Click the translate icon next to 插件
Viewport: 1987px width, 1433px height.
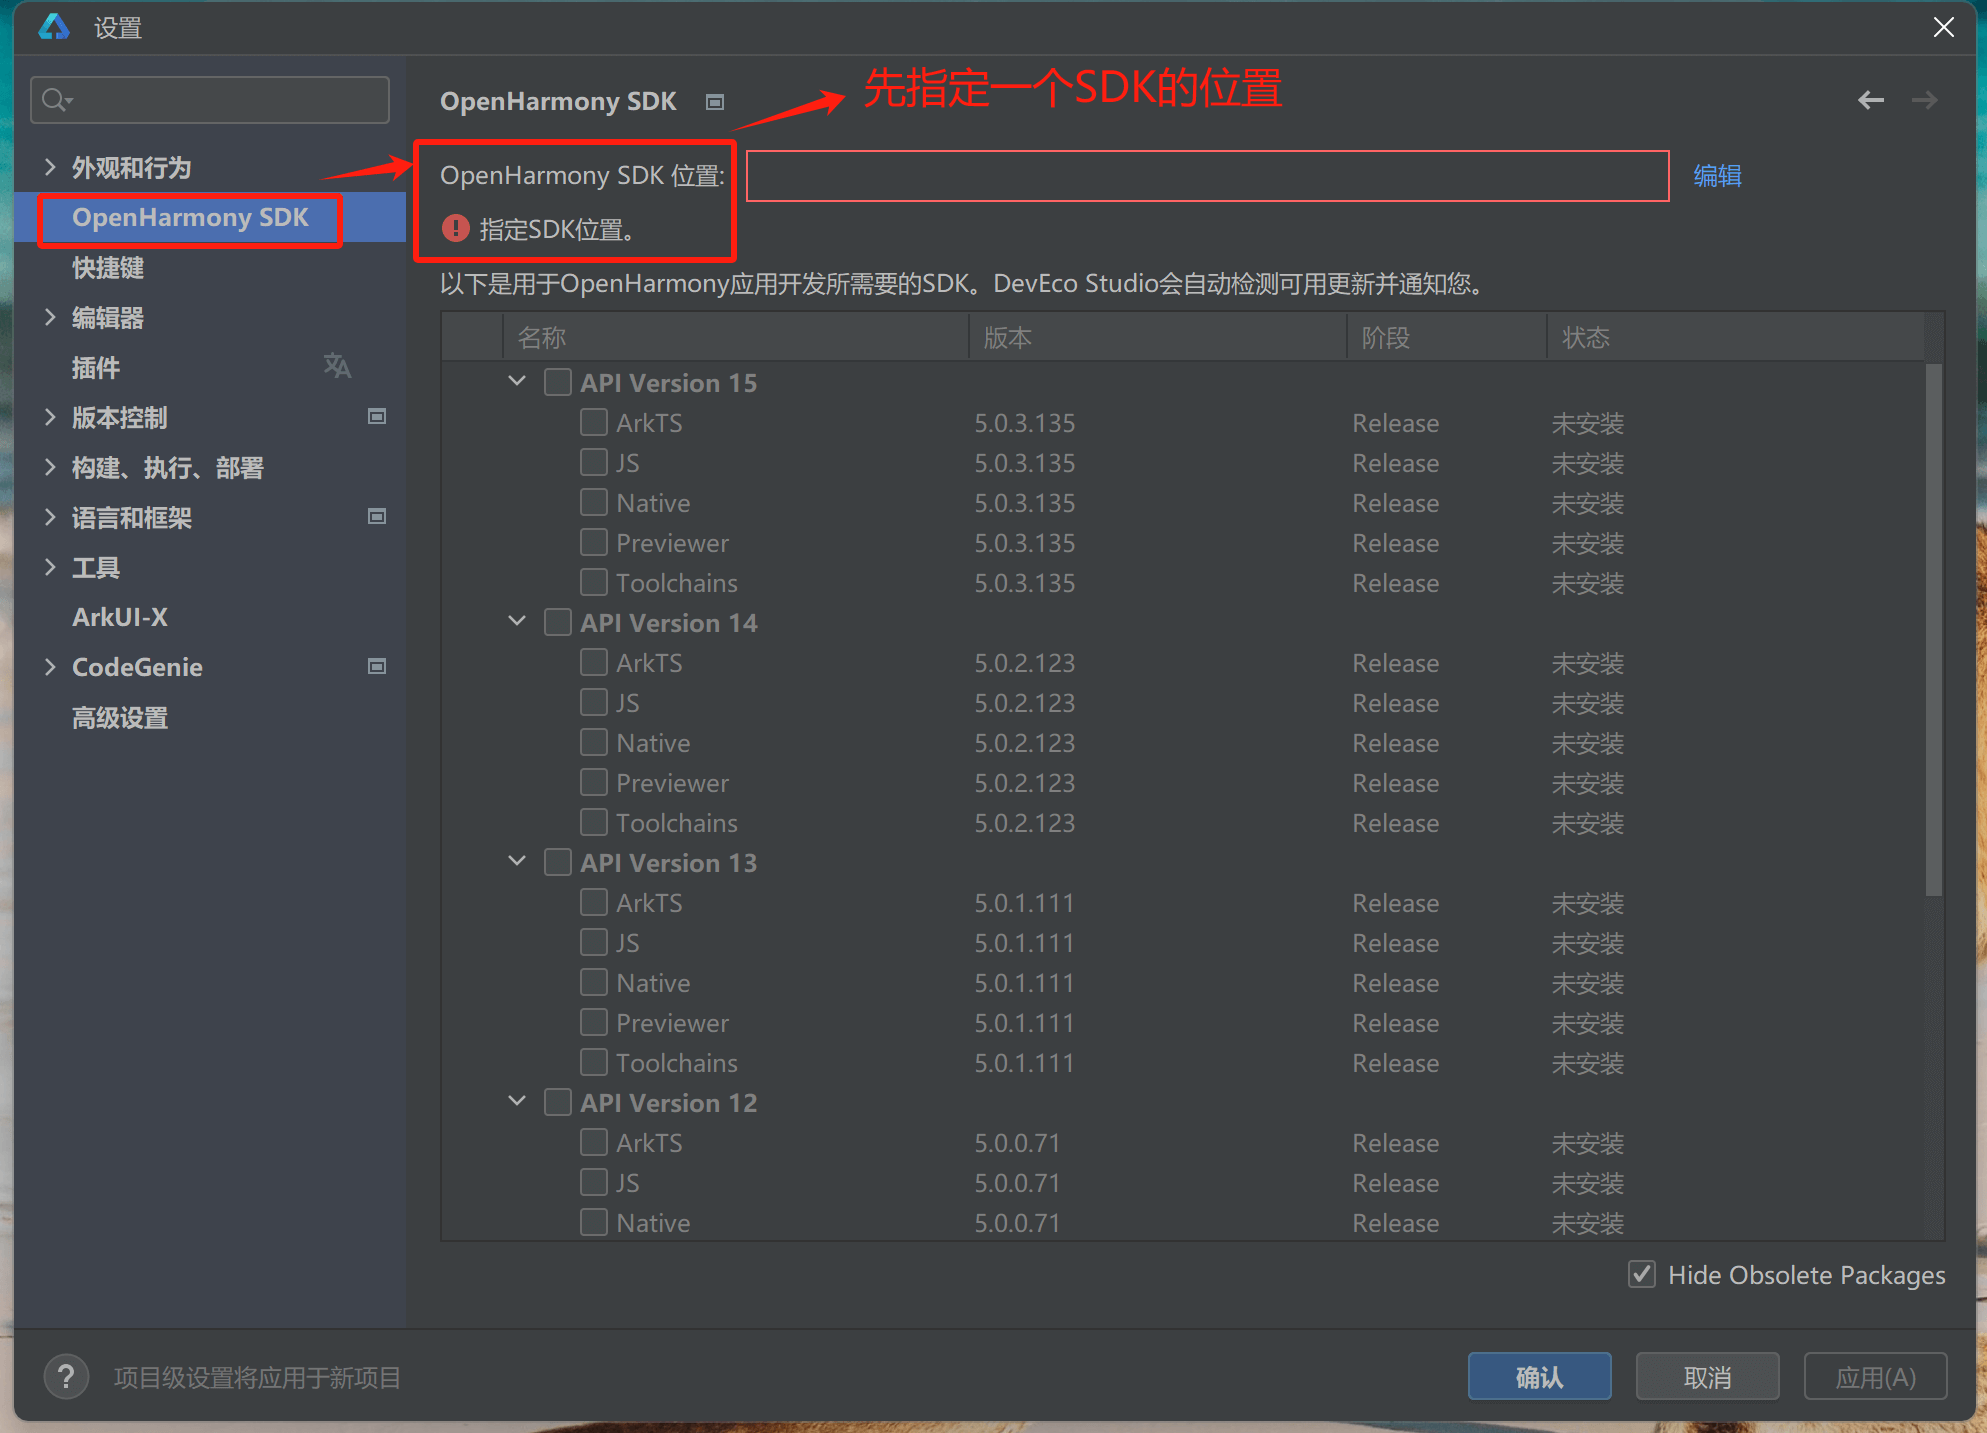pos(337,366)
